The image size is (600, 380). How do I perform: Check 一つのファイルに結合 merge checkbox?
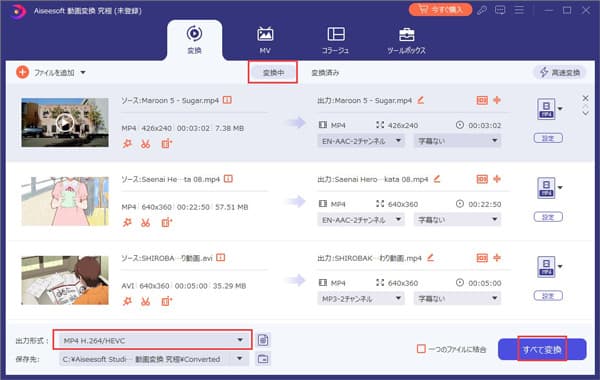click(x=421, y=349)
